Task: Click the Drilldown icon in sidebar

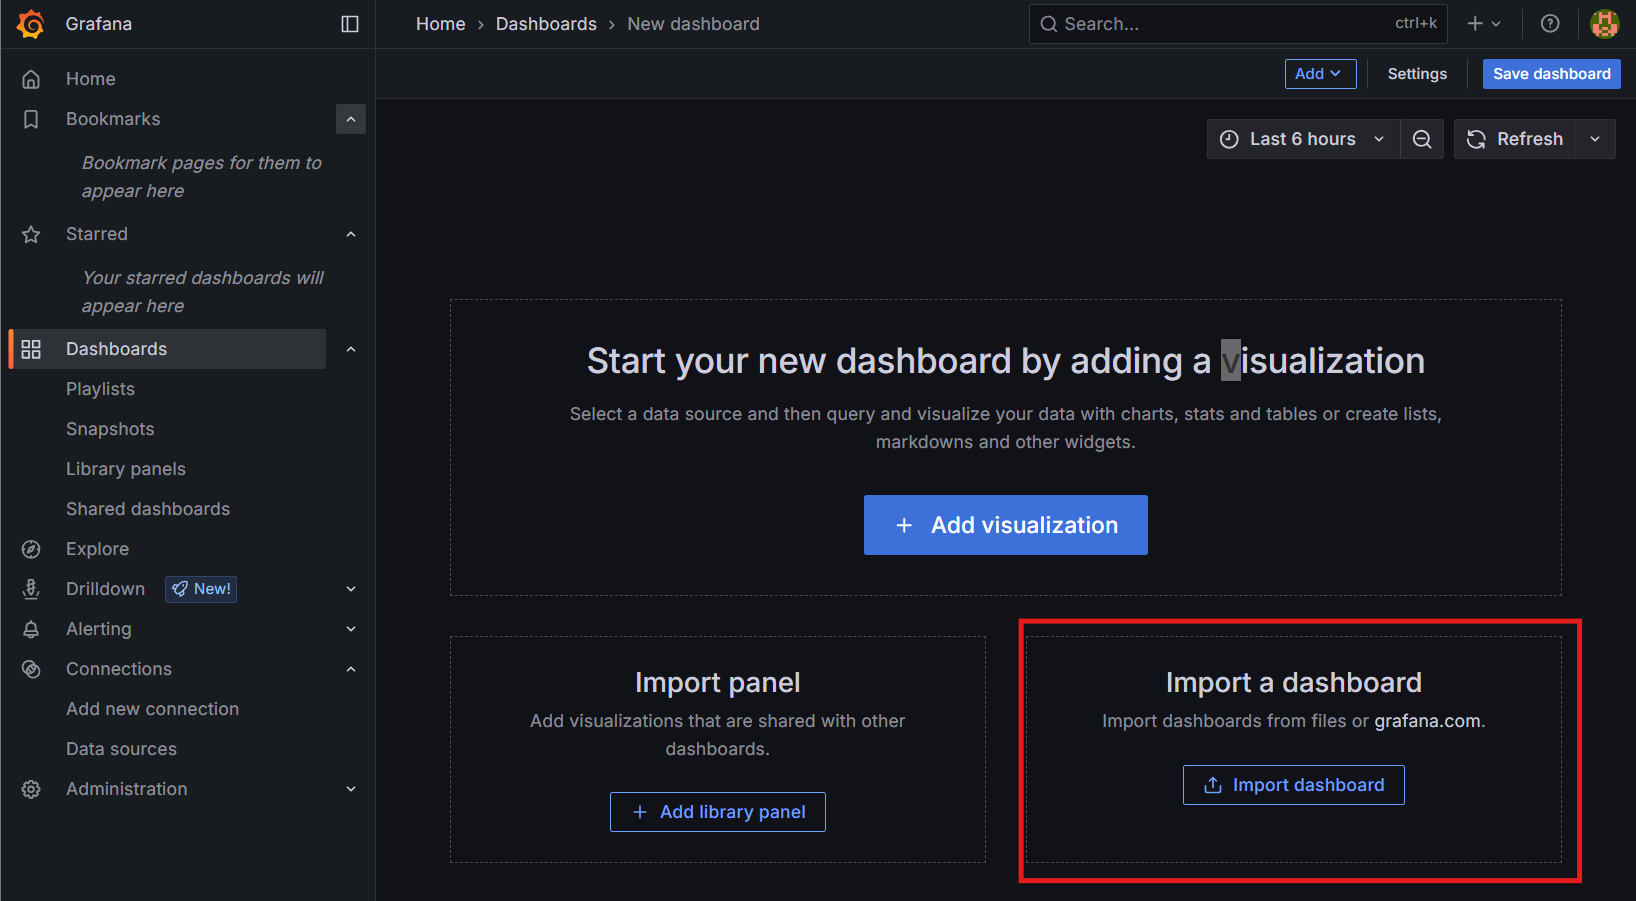Action: click(31, 589)
